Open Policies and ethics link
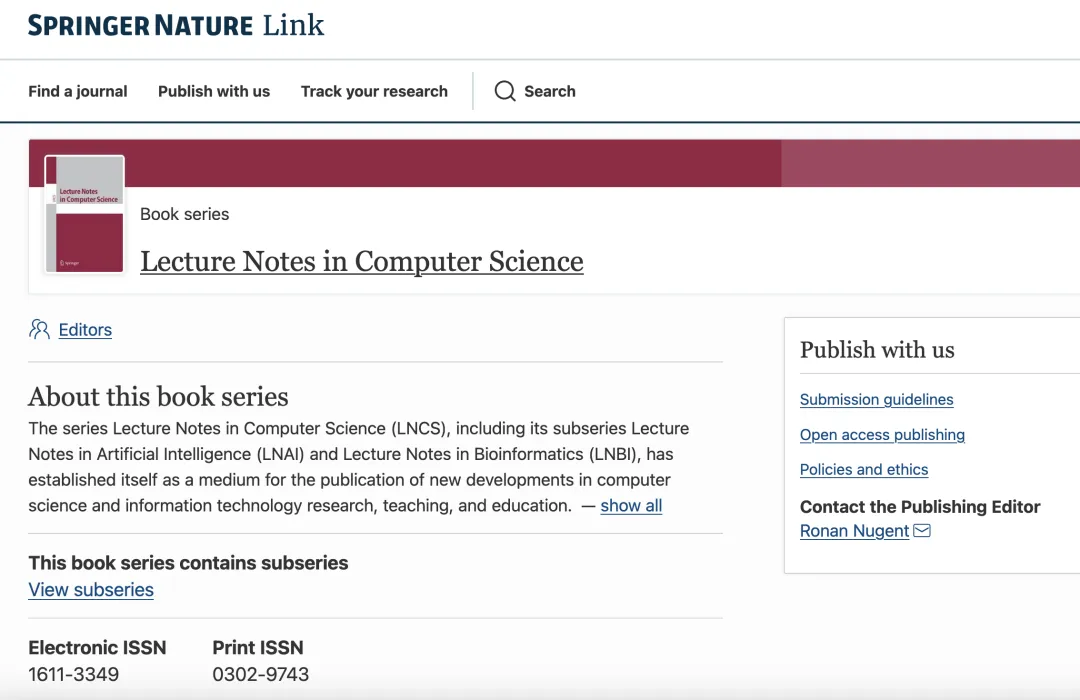 (864, 470)
